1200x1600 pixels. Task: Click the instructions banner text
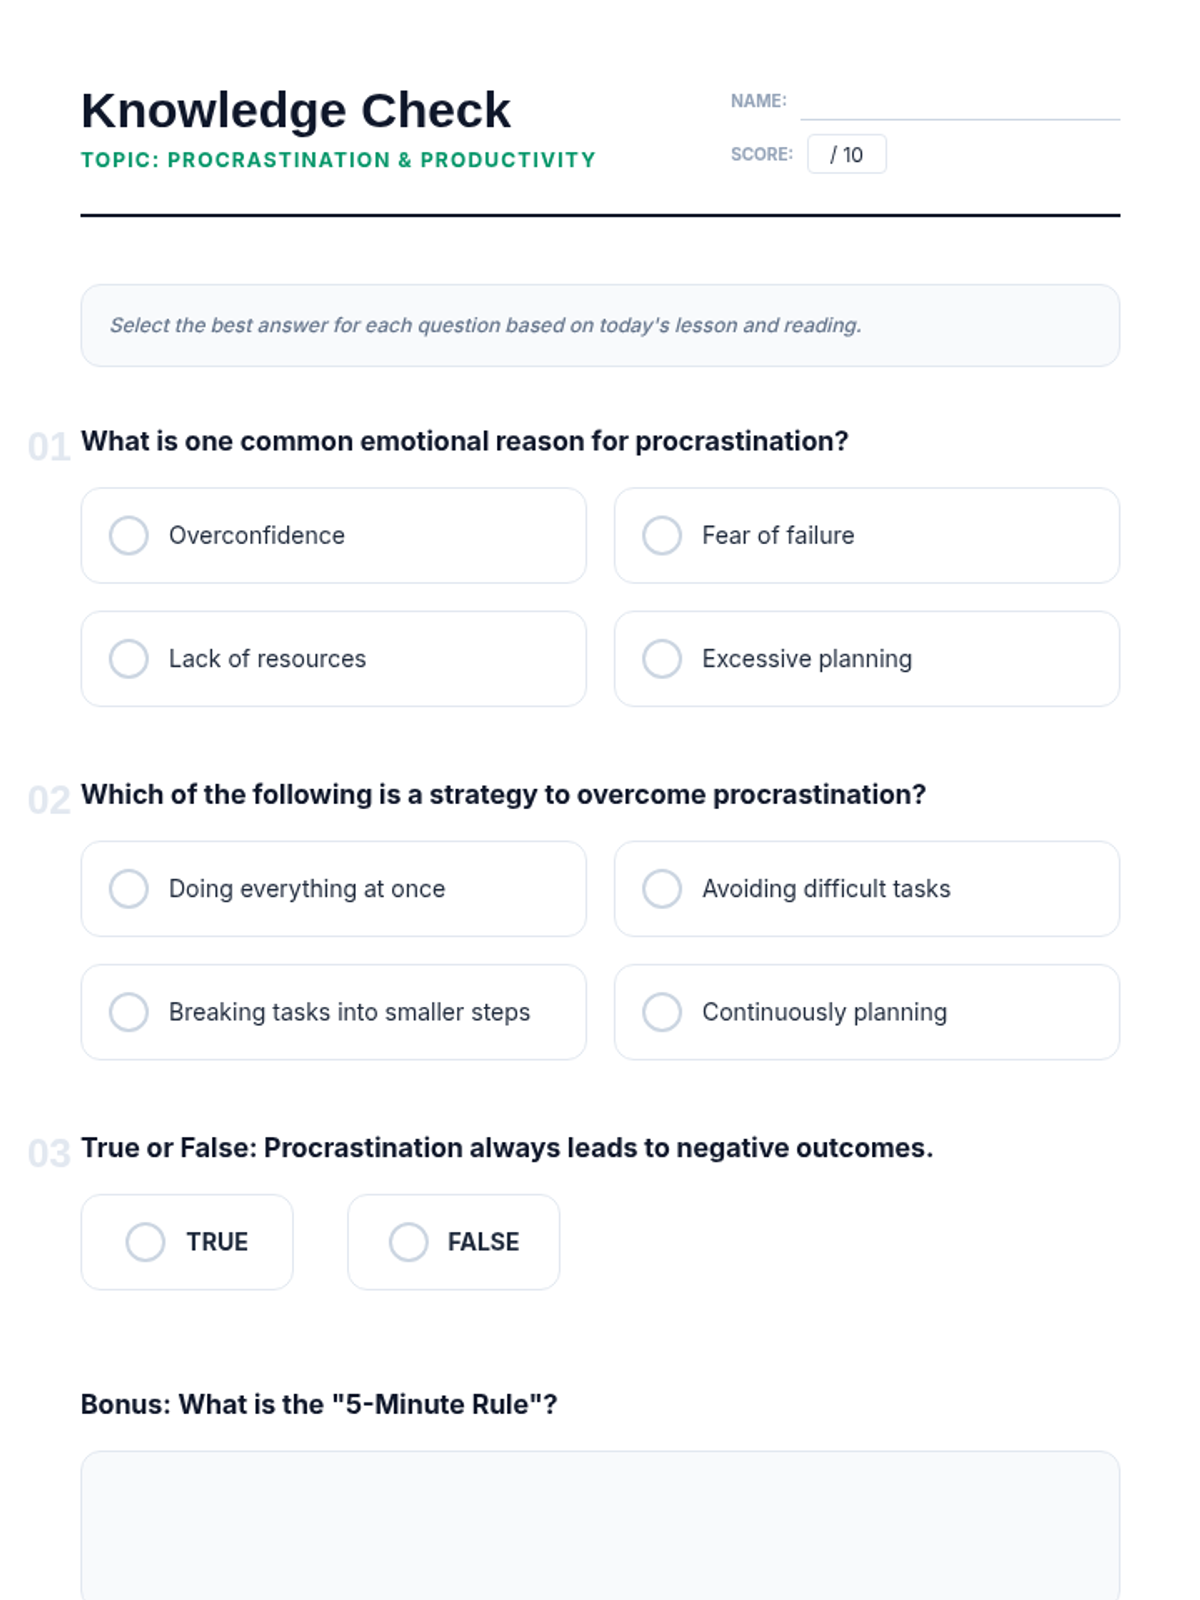485,325
